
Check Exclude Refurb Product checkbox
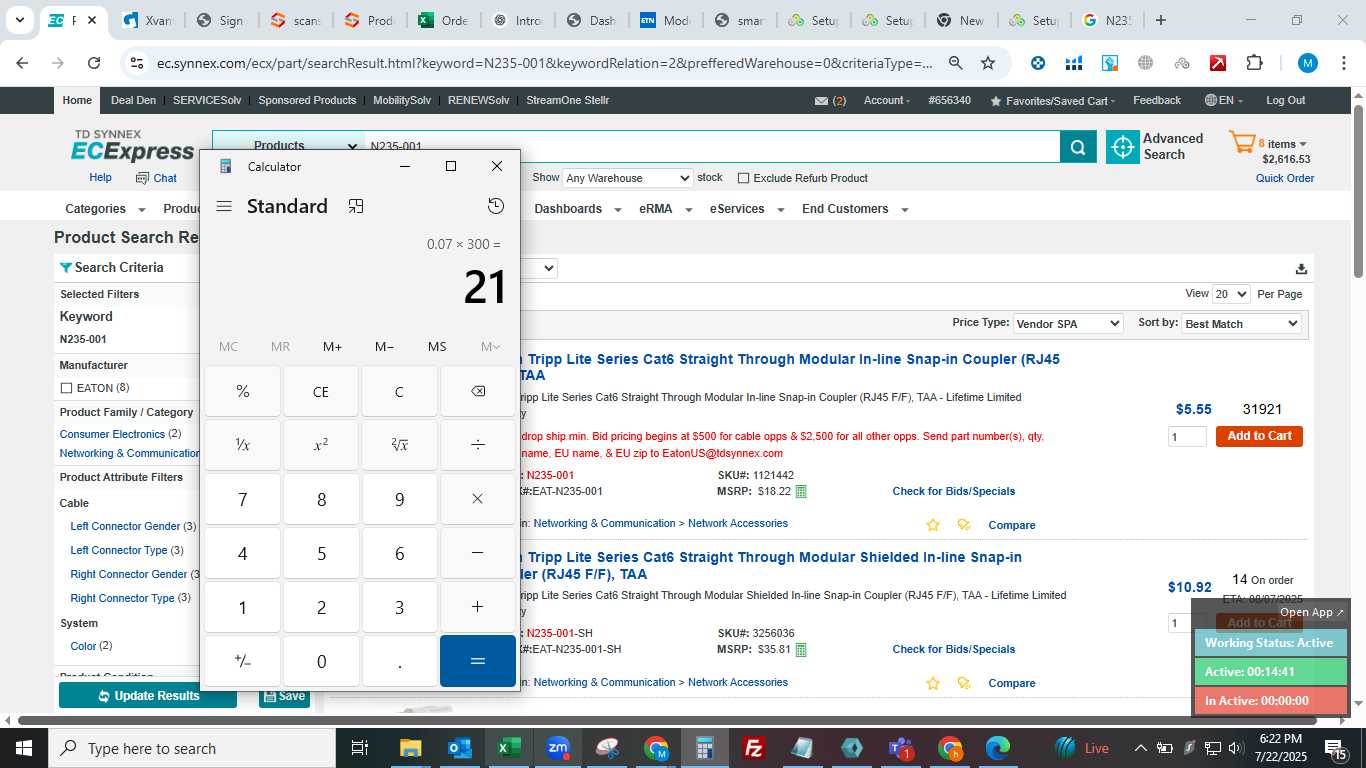743,178
